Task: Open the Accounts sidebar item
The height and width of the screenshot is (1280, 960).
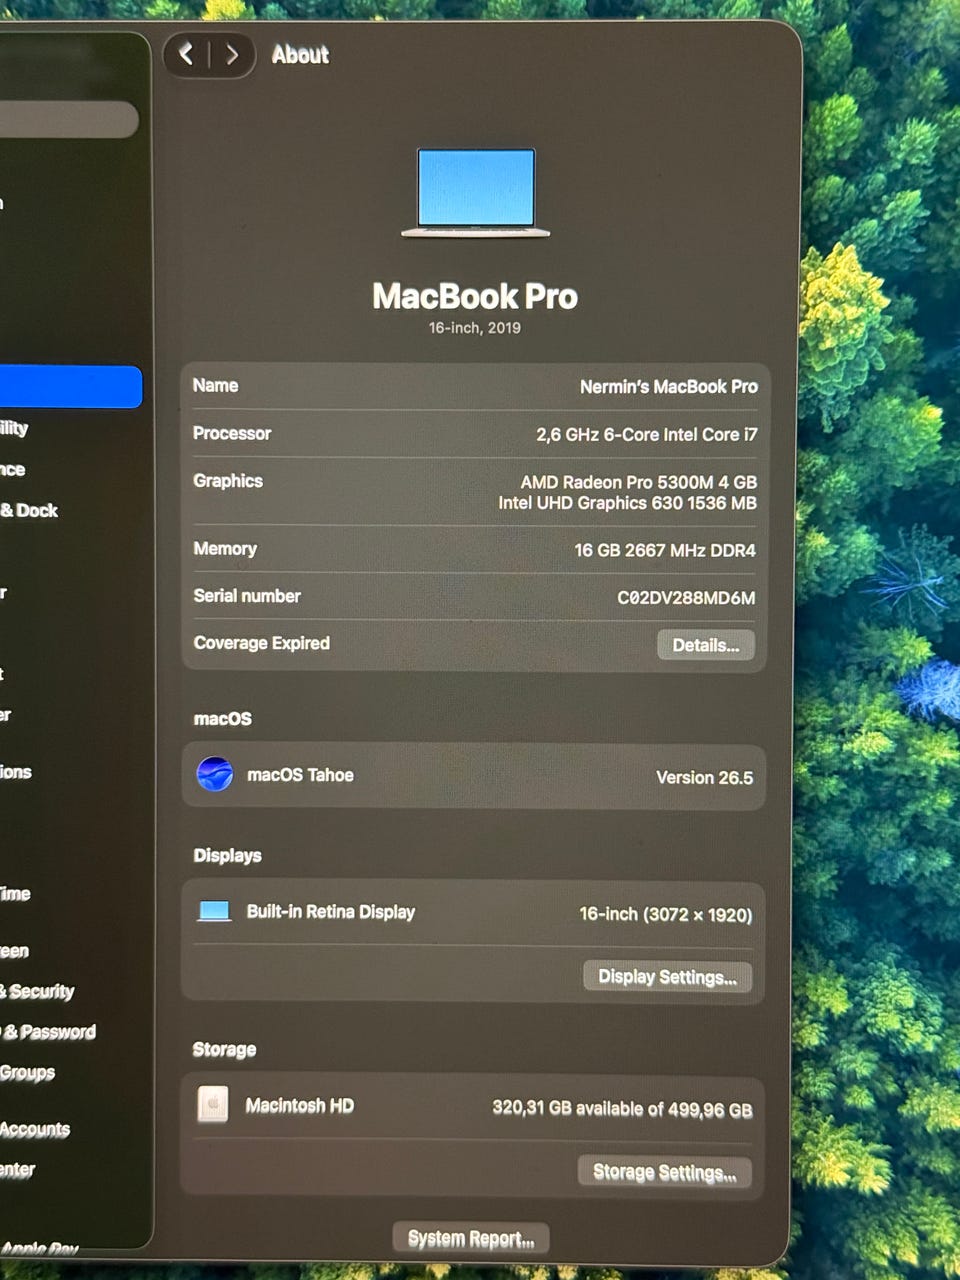Action: [34, 1129]
